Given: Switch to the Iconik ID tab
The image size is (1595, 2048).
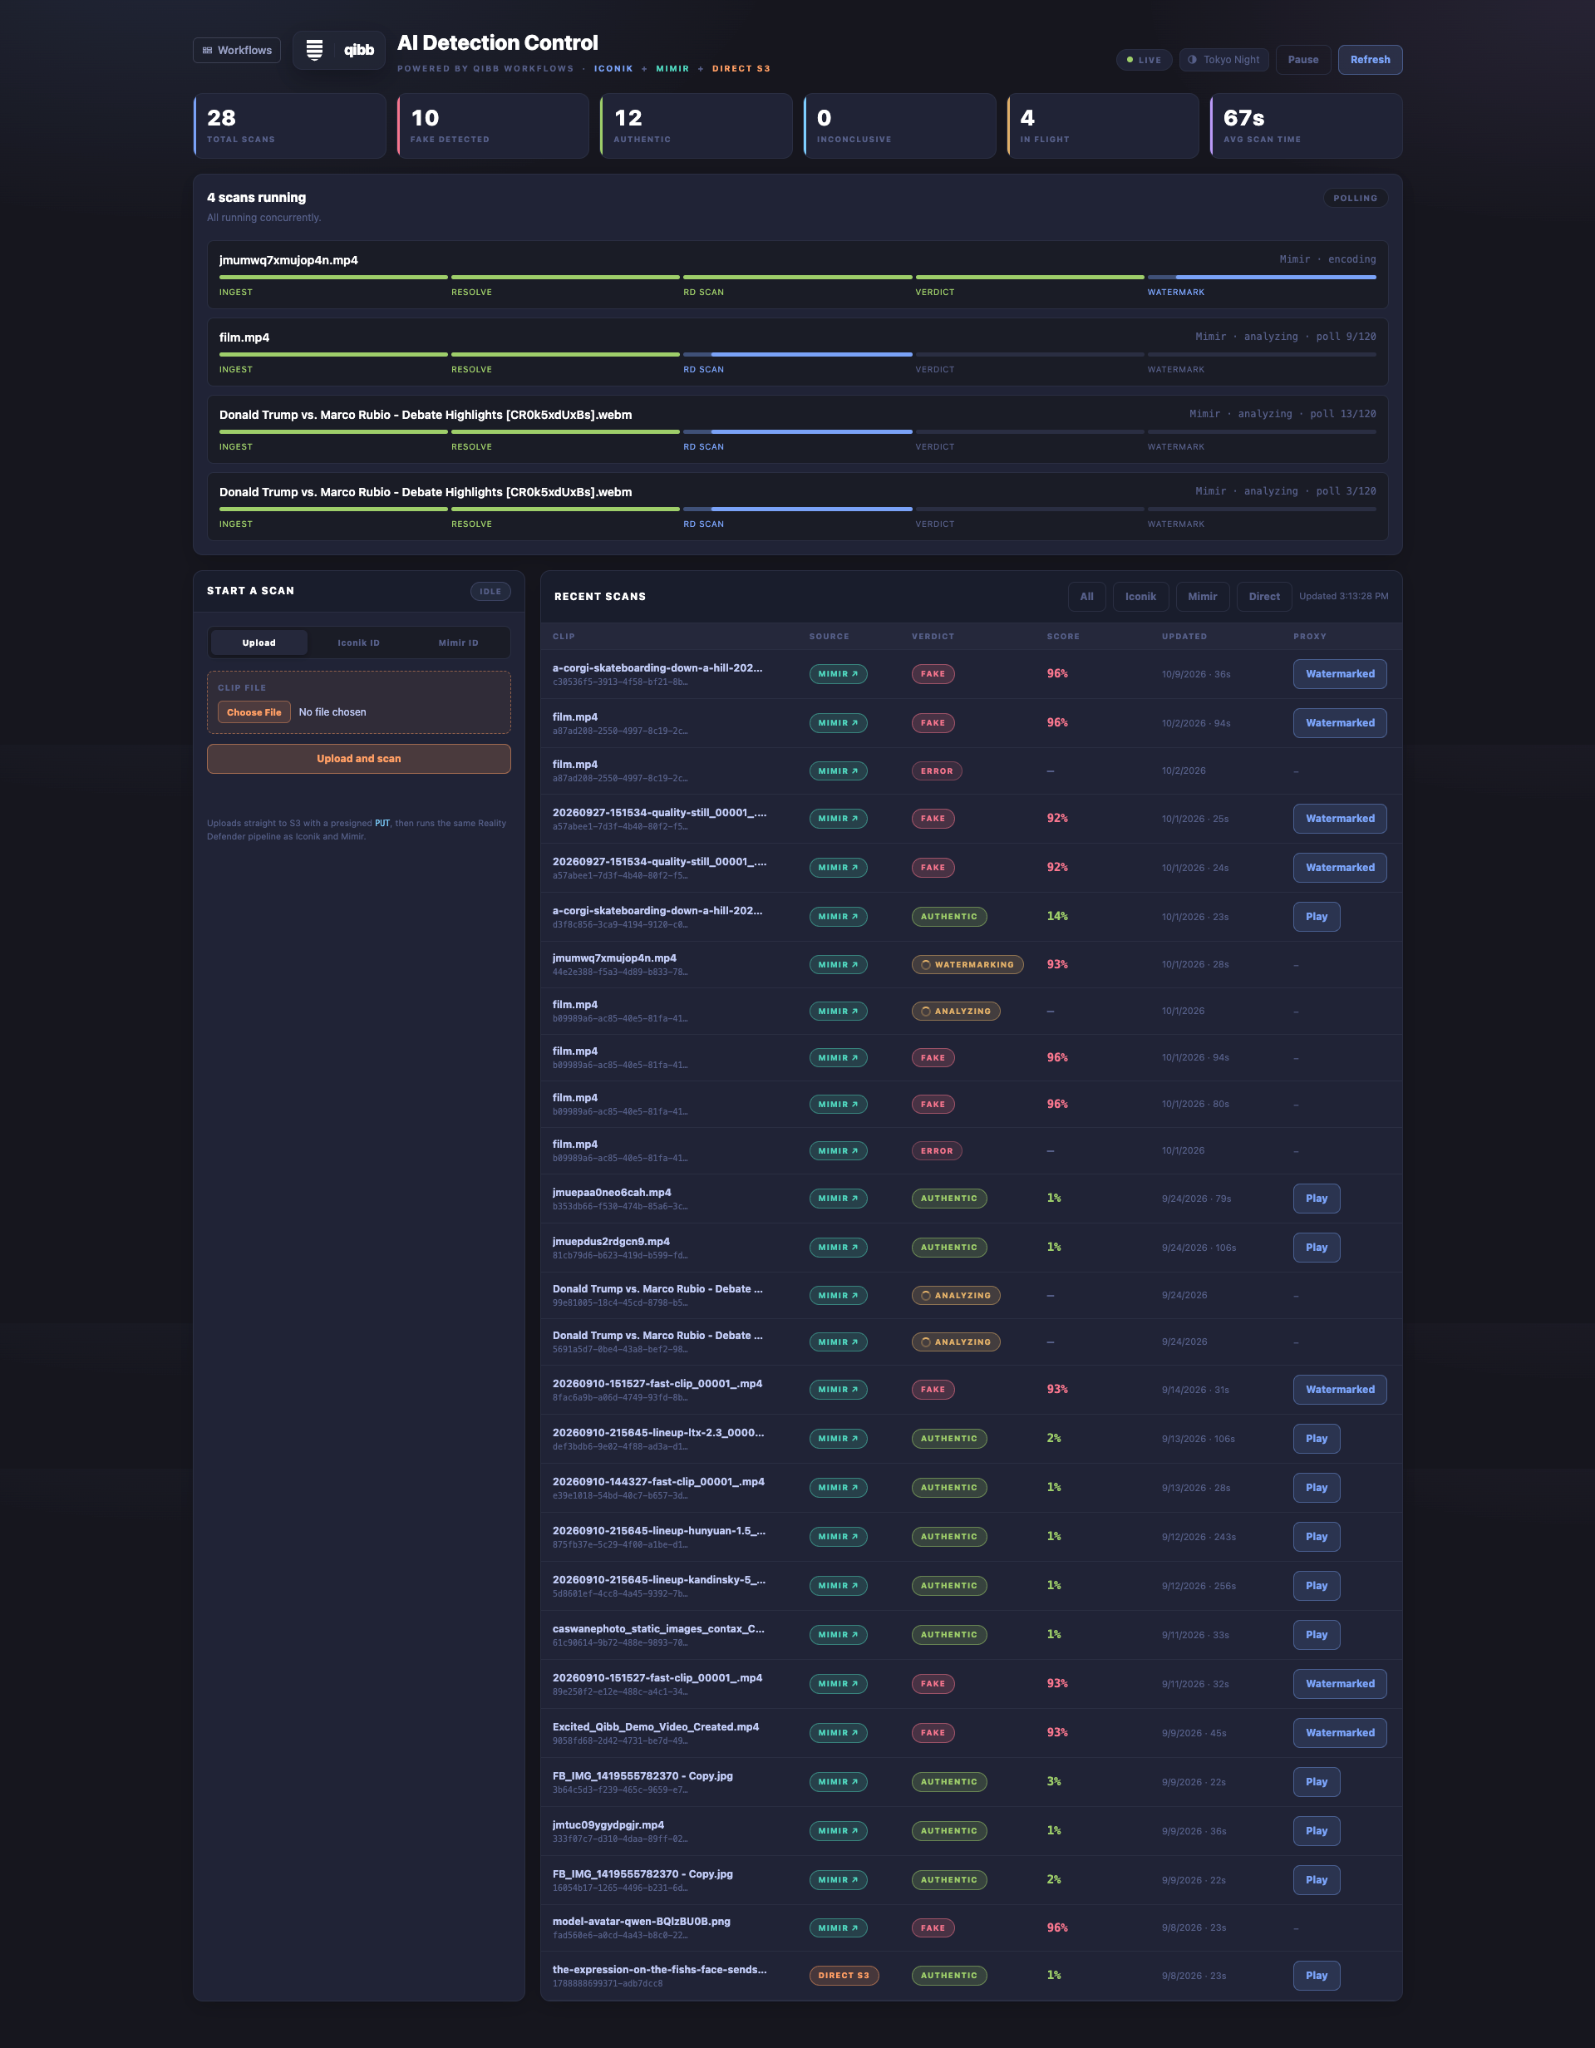Looking at the screenshot, I should 358,643.
